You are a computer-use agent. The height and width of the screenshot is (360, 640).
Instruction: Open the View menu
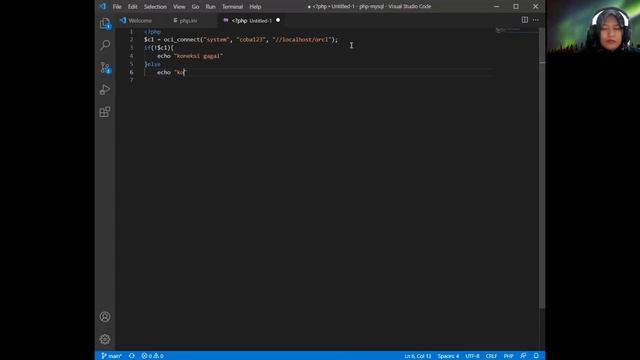179,7
